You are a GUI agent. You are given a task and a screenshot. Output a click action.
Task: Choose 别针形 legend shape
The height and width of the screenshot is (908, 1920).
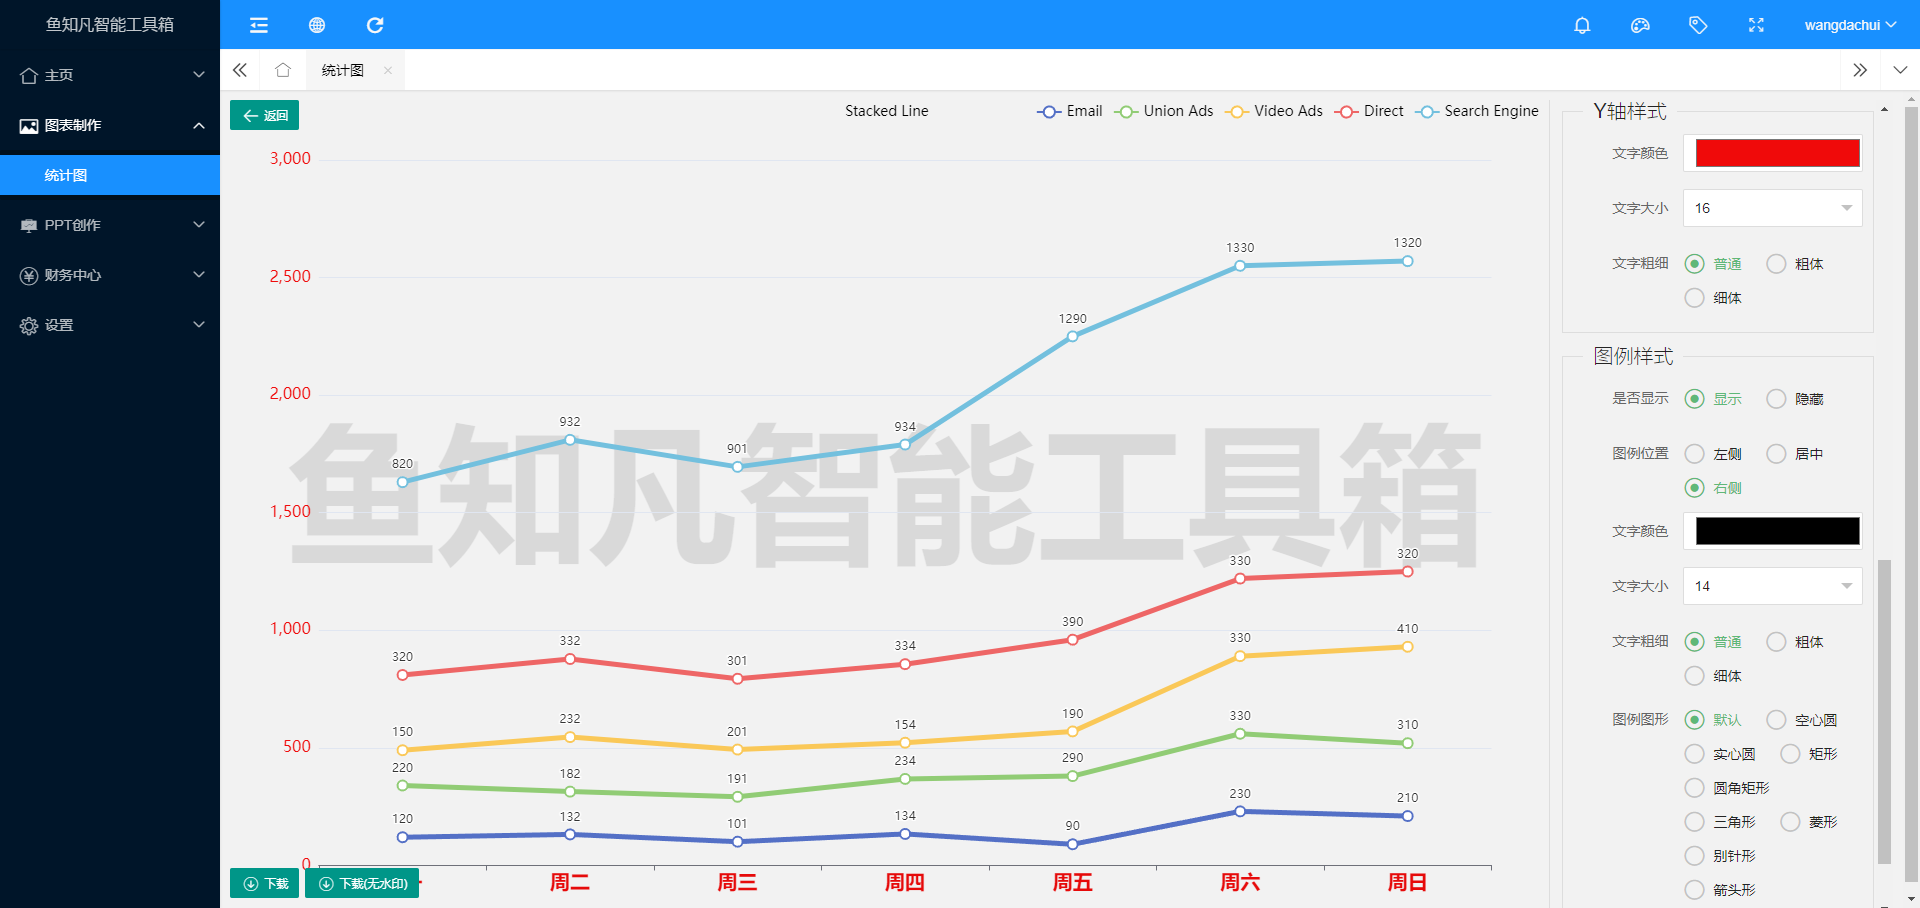click(x=1720, y=856)
